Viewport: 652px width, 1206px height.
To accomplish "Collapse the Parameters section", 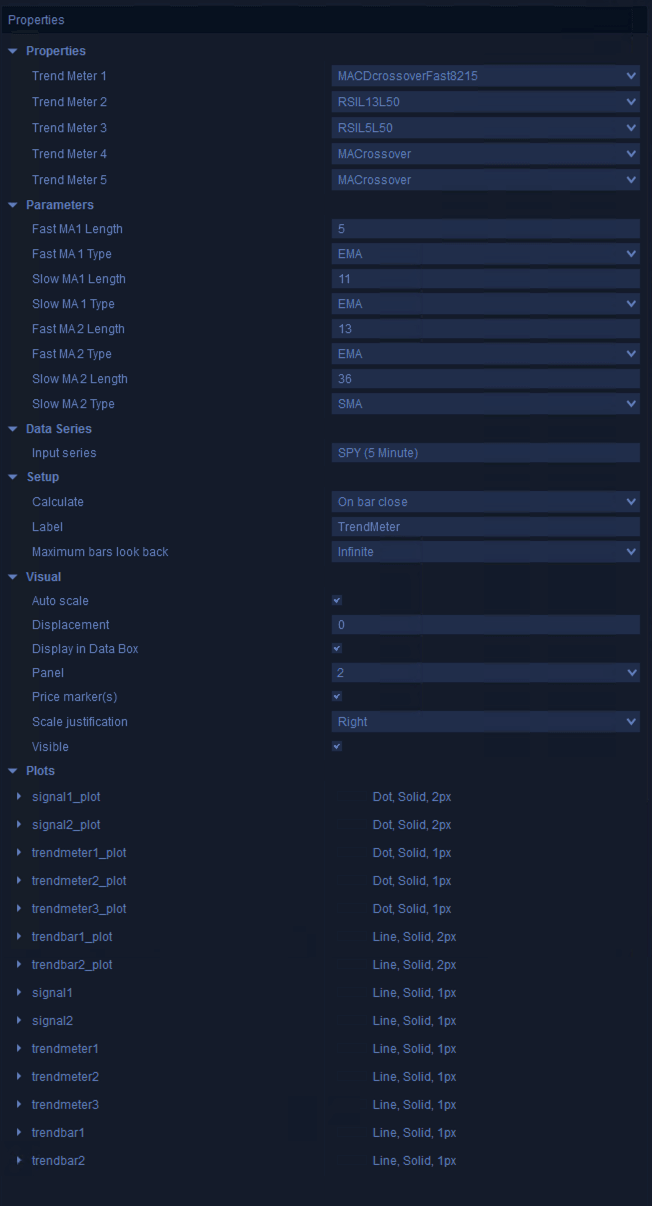I will tap(13, 205).
